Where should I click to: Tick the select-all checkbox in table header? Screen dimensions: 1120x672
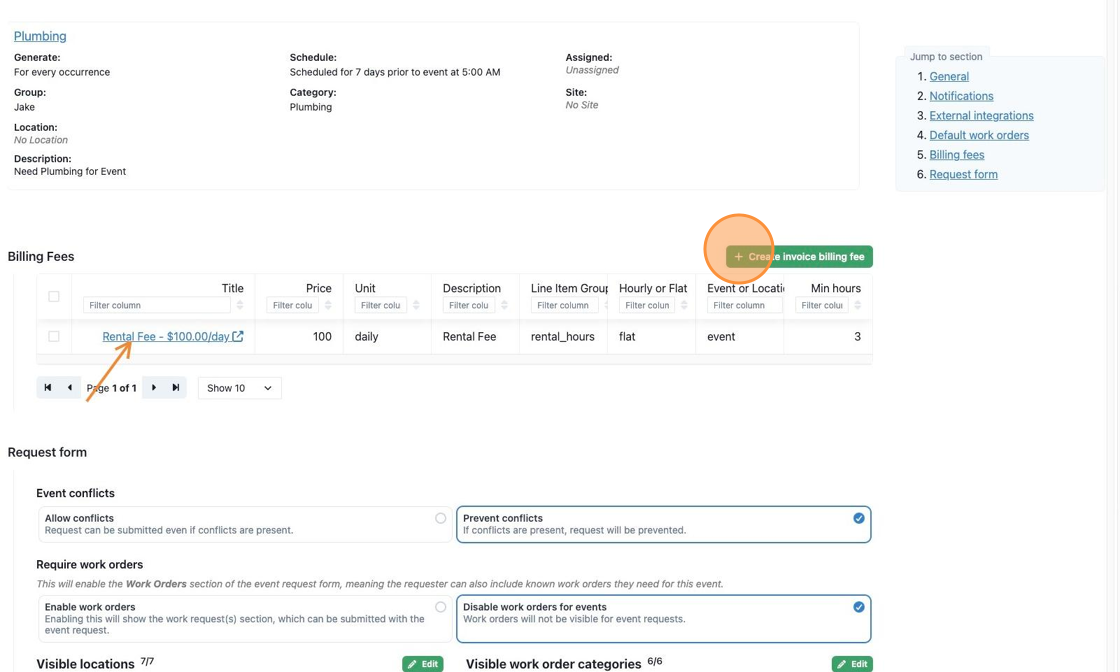pyautogui.click(x=54, y=296)
